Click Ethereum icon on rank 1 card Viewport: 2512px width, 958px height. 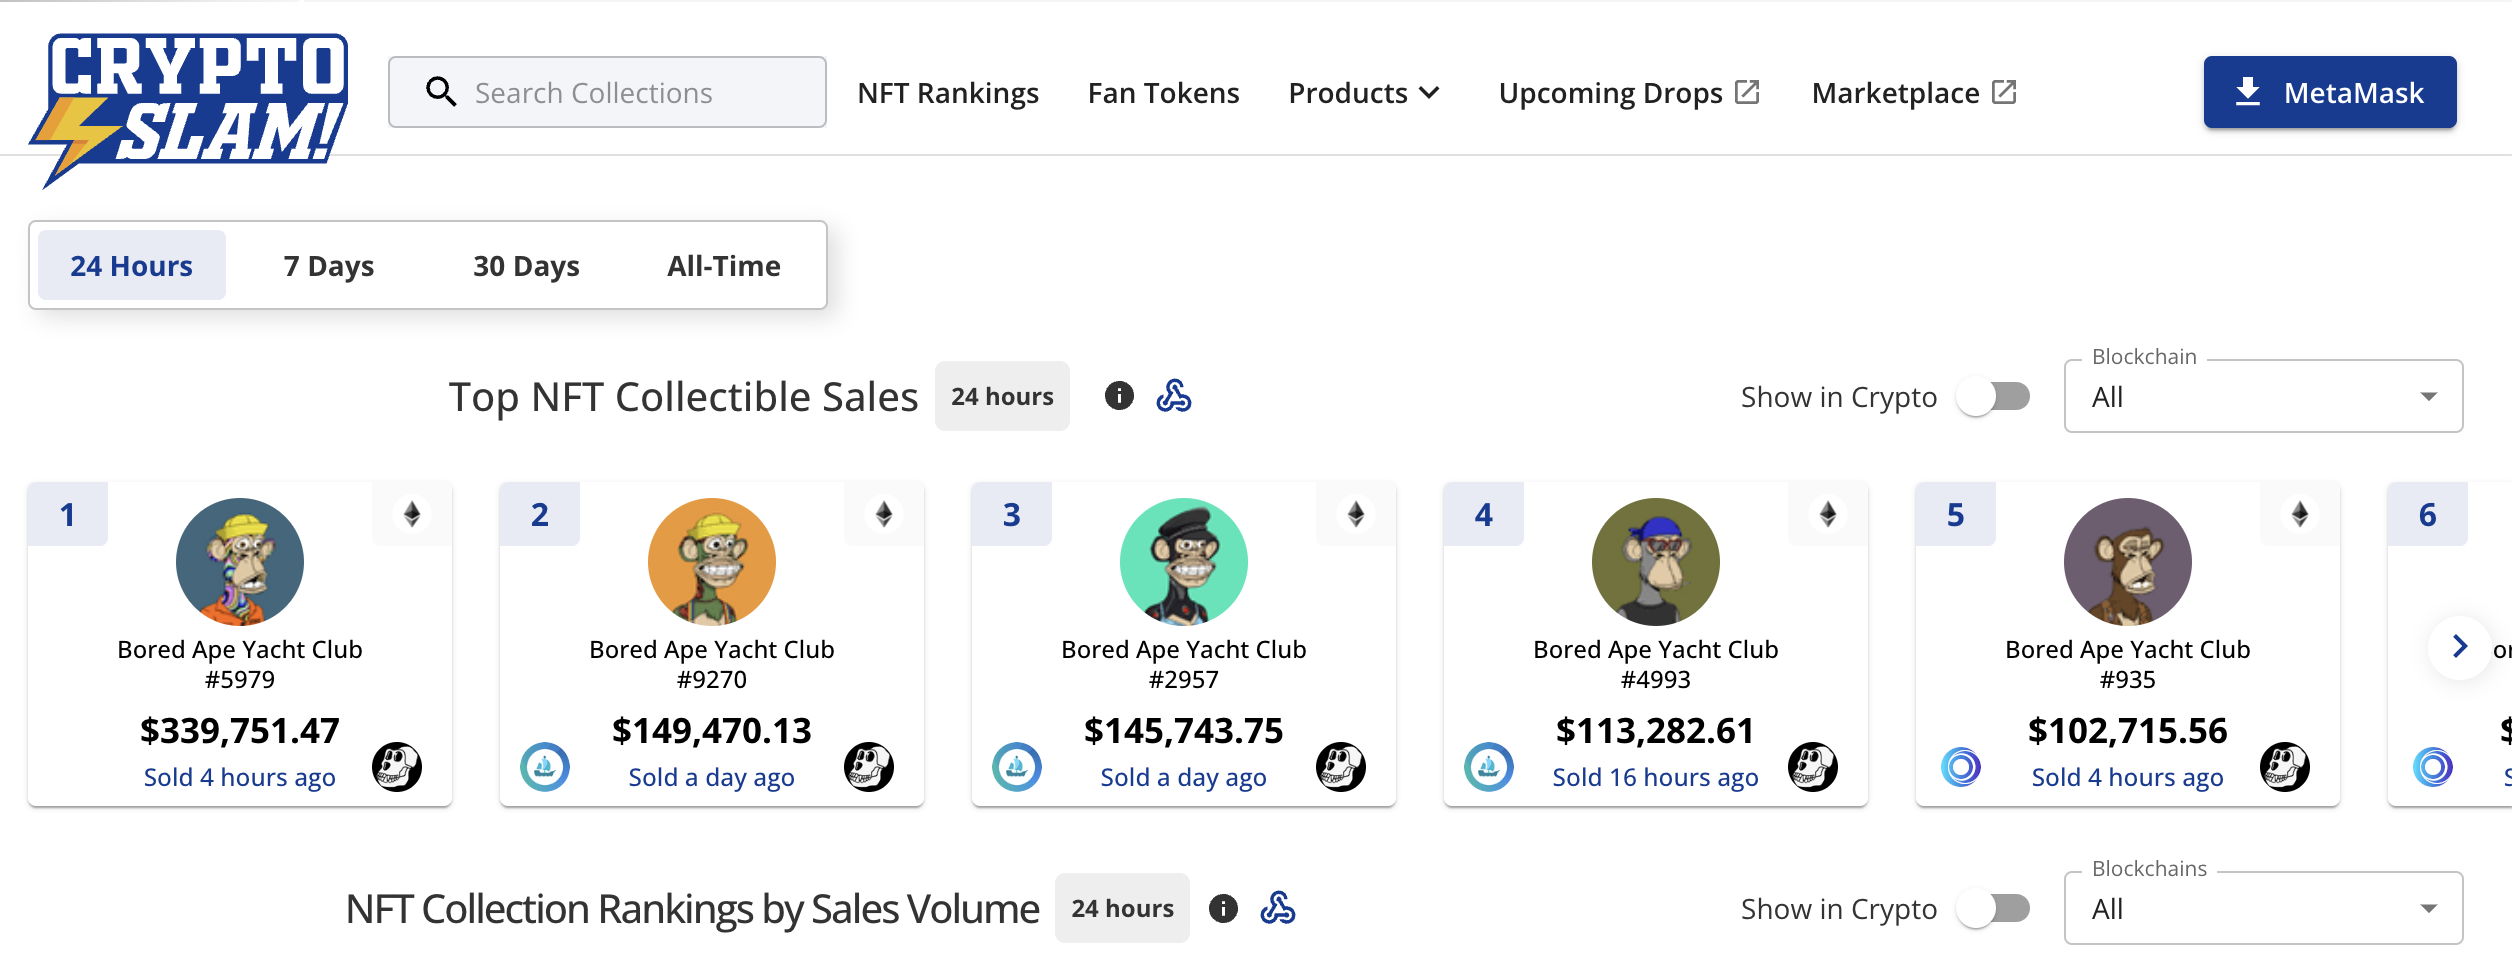coord(412,514)
